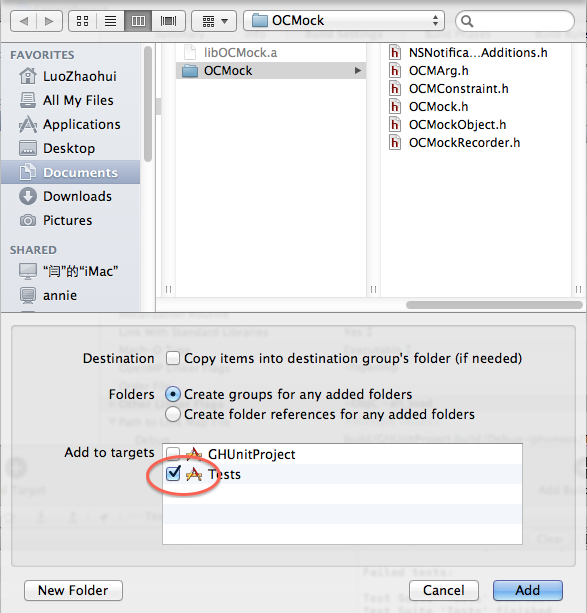Screen dimensions: 587x613
Task: Click the Add button
Action: [528, 590]
